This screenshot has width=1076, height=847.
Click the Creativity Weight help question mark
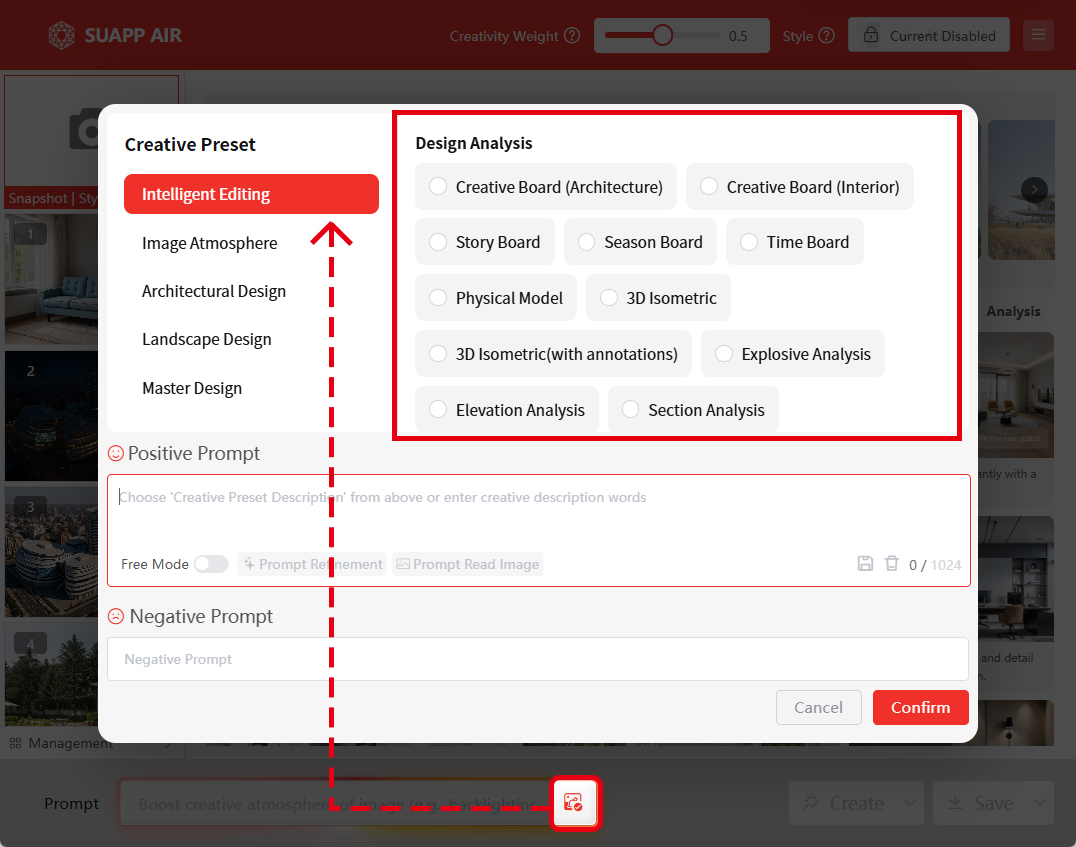coord(572,36)
